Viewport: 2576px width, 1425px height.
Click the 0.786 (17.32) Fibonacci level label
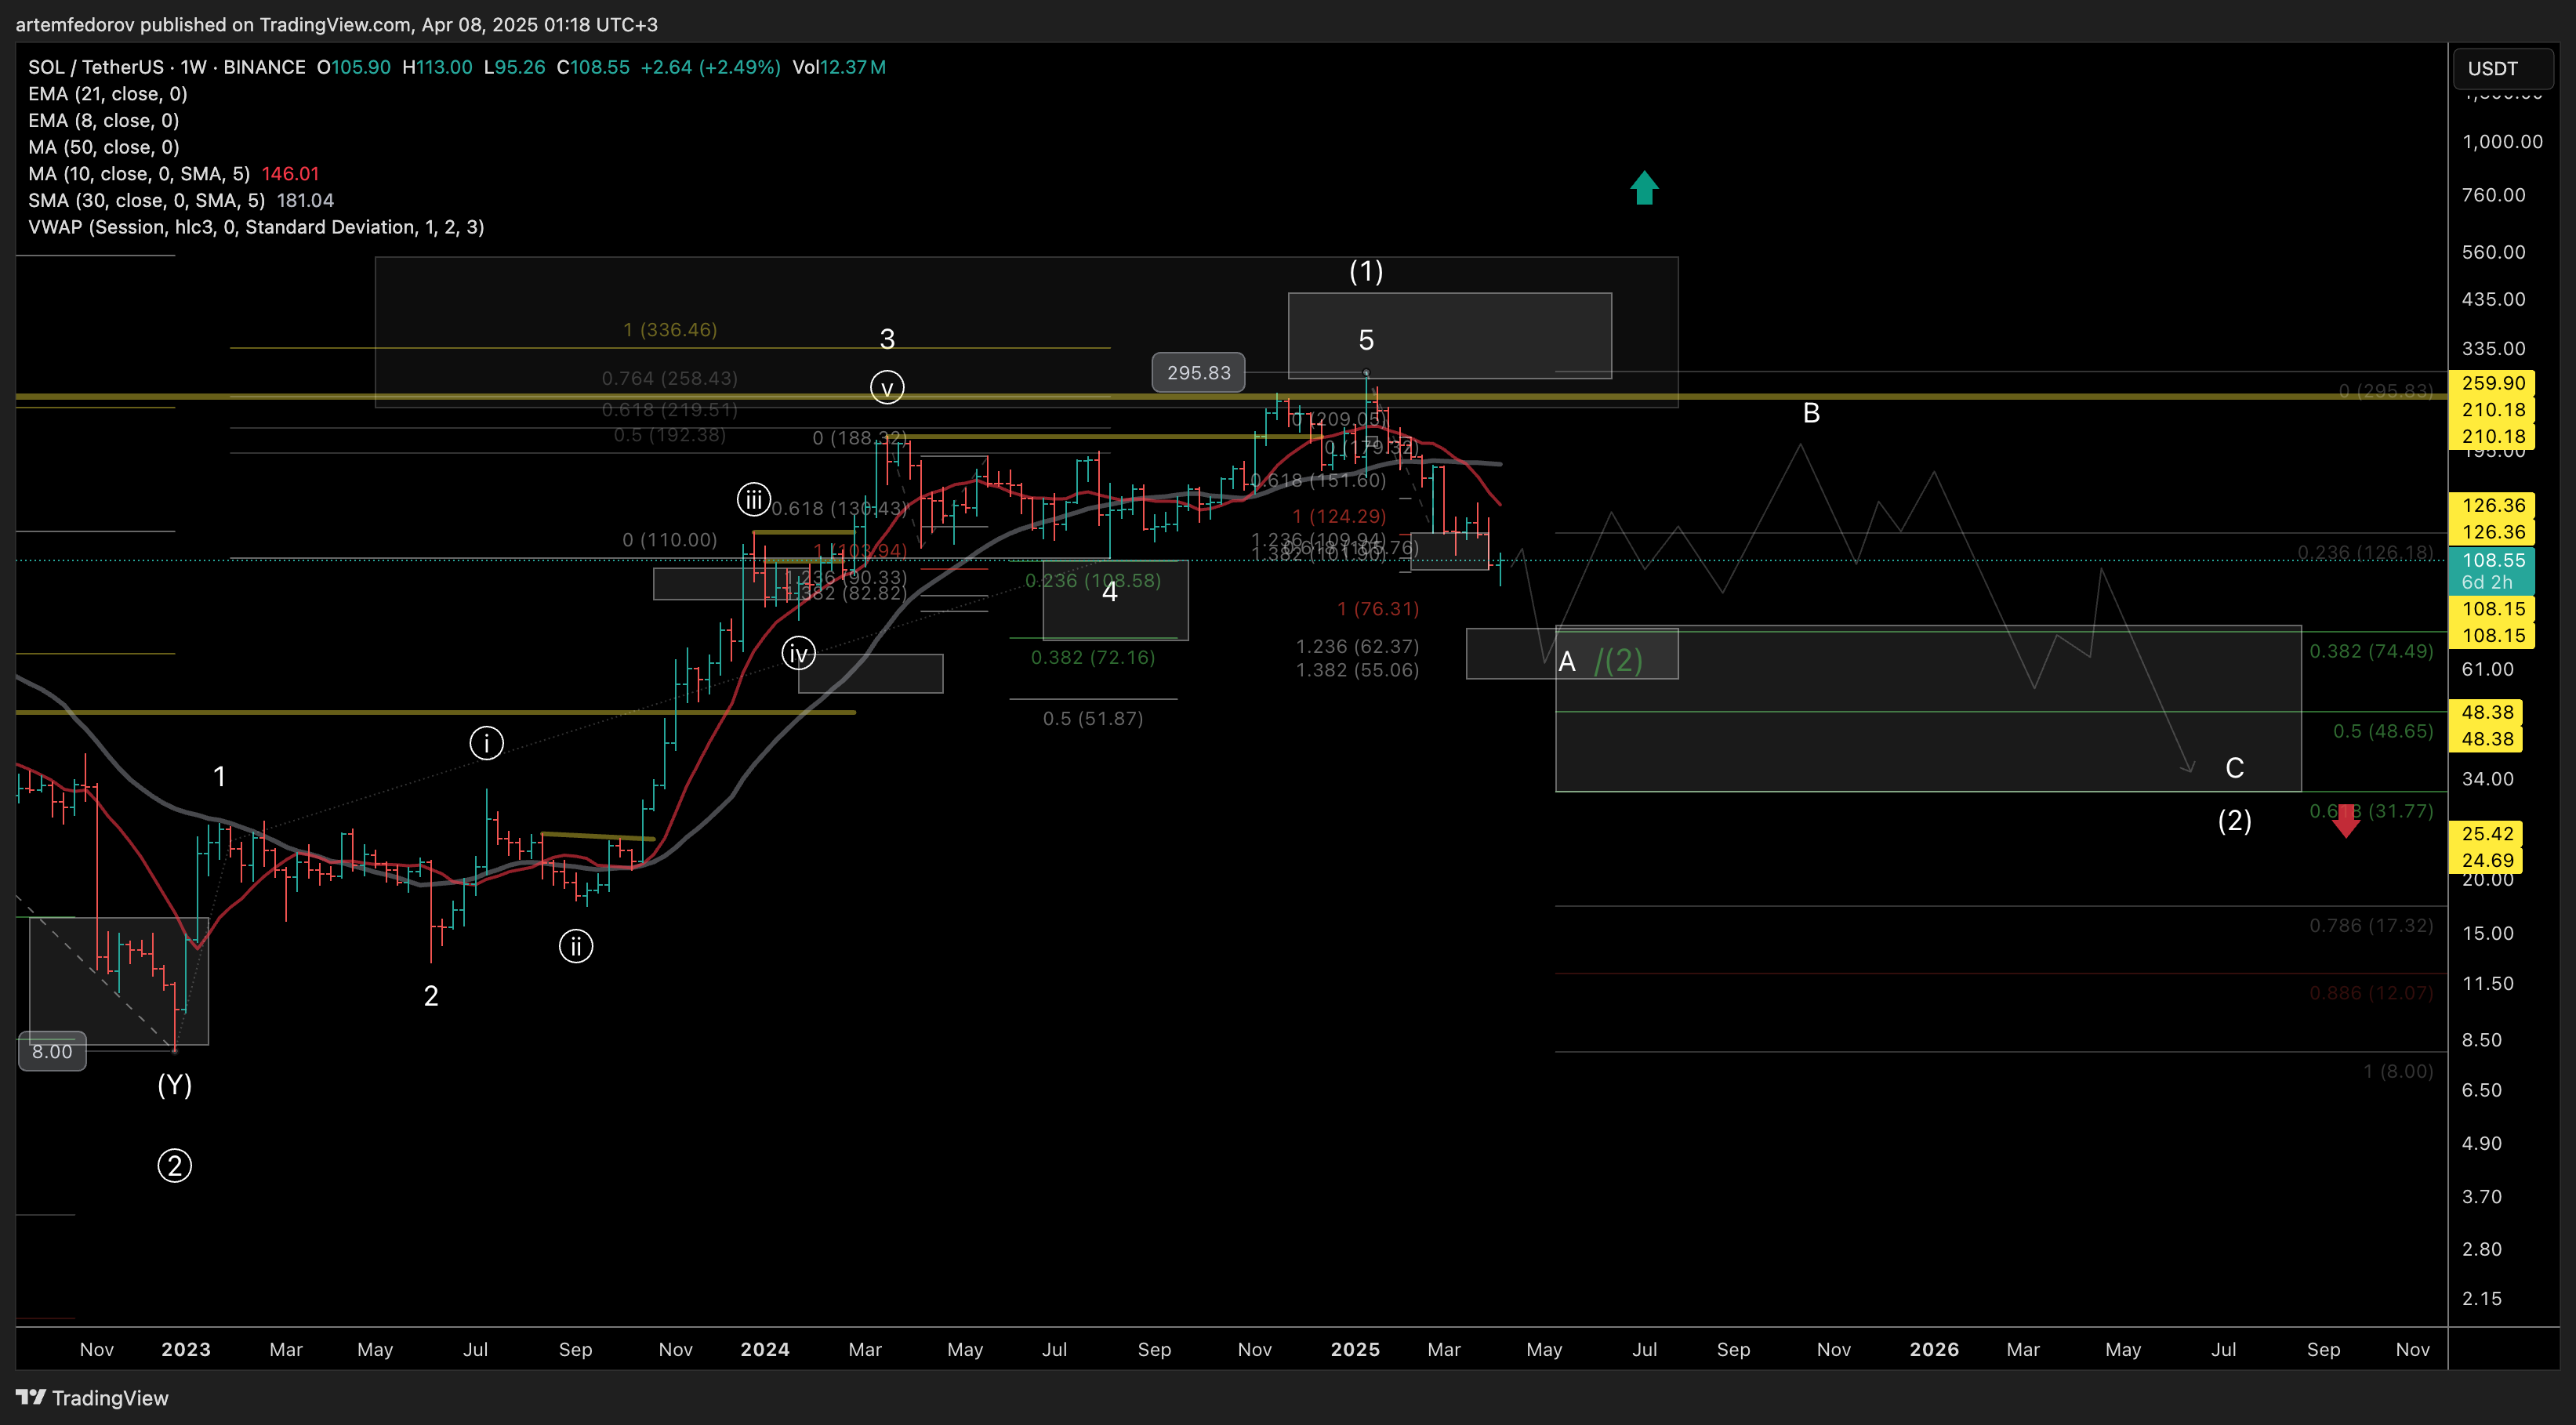pyautogui.click(x=2371, y=925)
